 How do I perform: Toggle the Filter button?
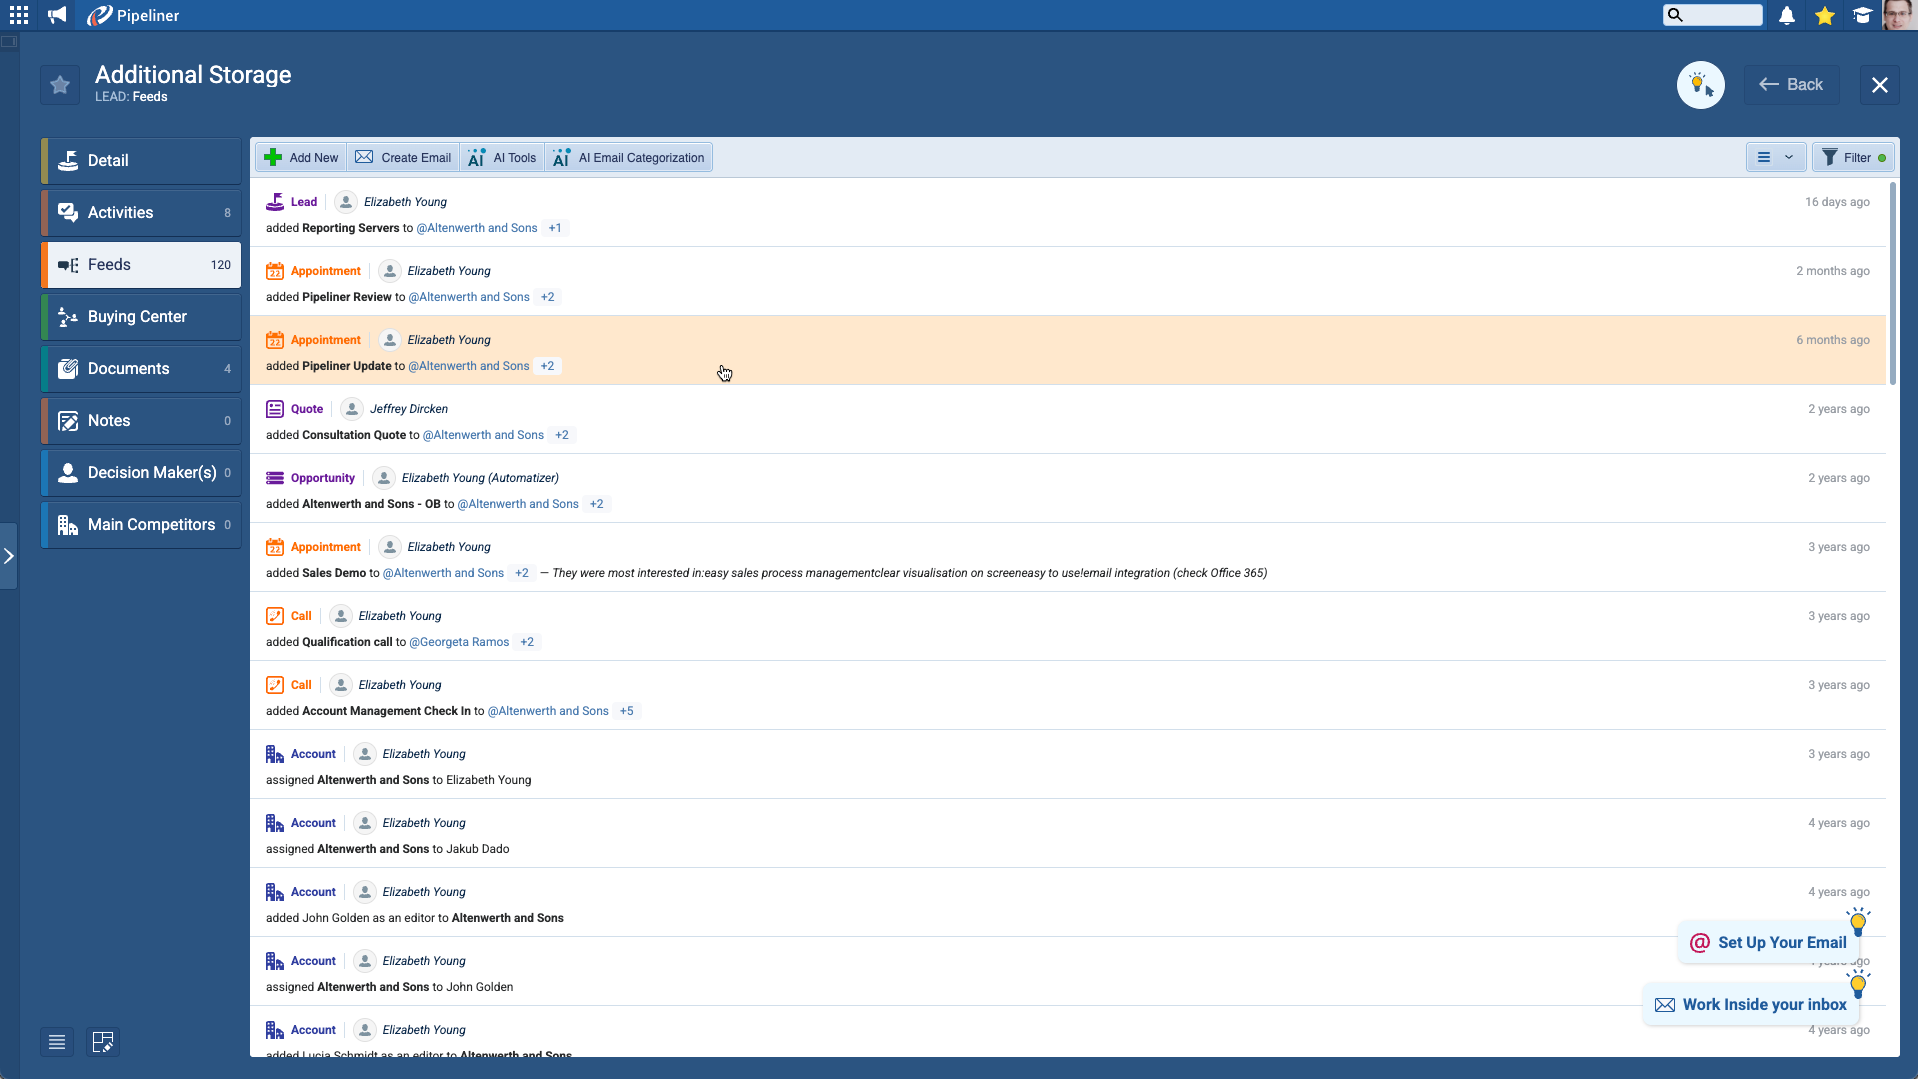coord(1853,157)
